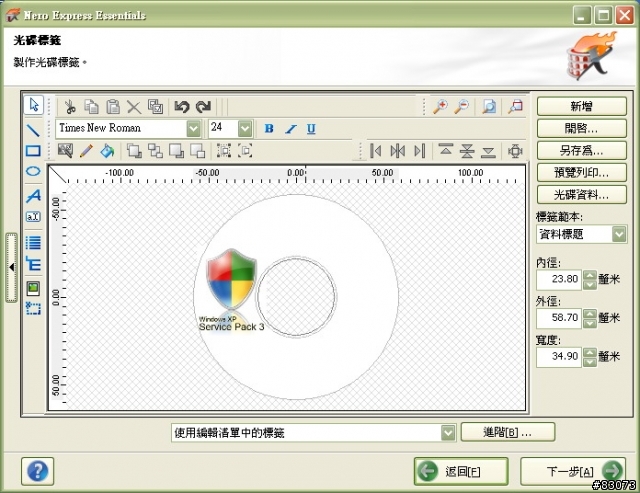Viewport: 640px width, 493px height.
Task: Click the 進階[B]... button
Action: click(x=508, y=432)
